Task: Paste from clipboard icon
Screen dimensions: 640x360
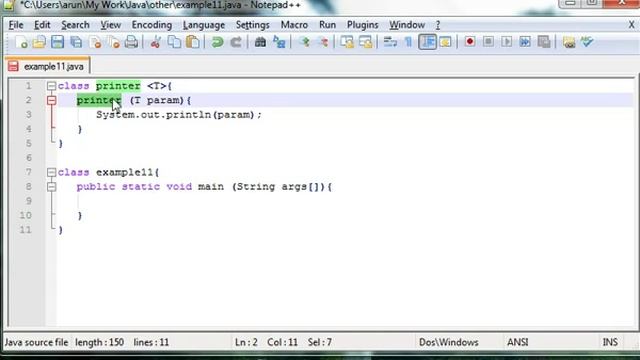Action: [193, 42]
